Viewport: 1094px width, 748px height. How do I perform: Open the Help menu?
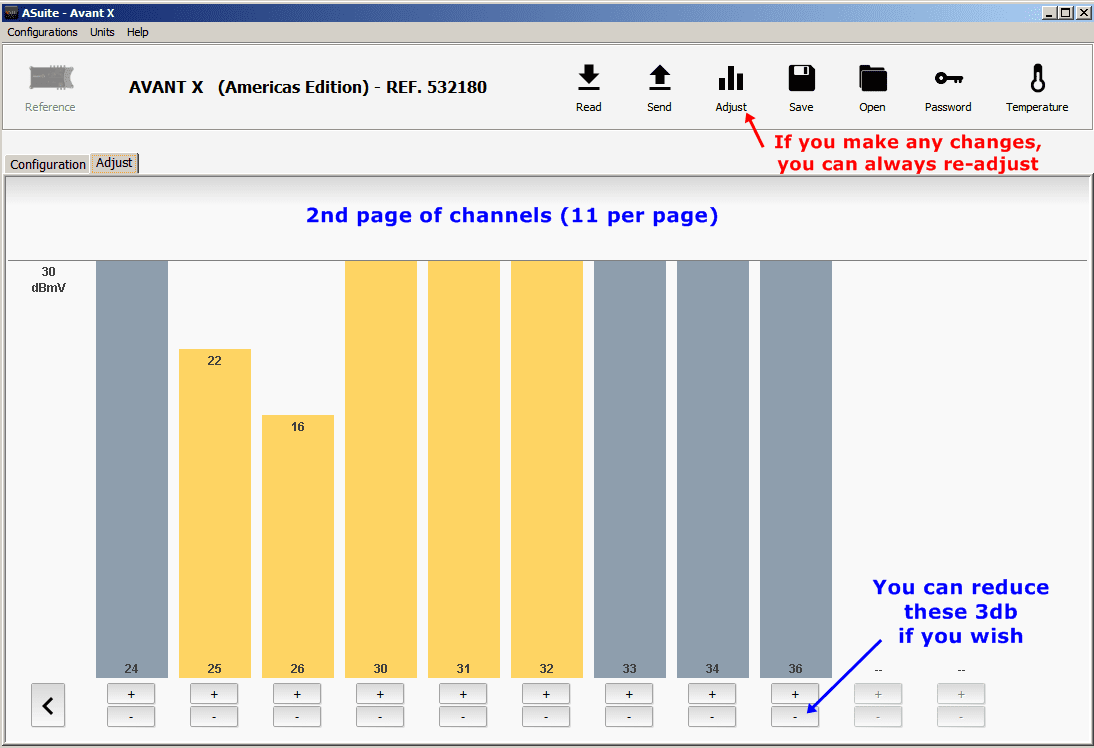pyautogui.click(x=137, y=32)
